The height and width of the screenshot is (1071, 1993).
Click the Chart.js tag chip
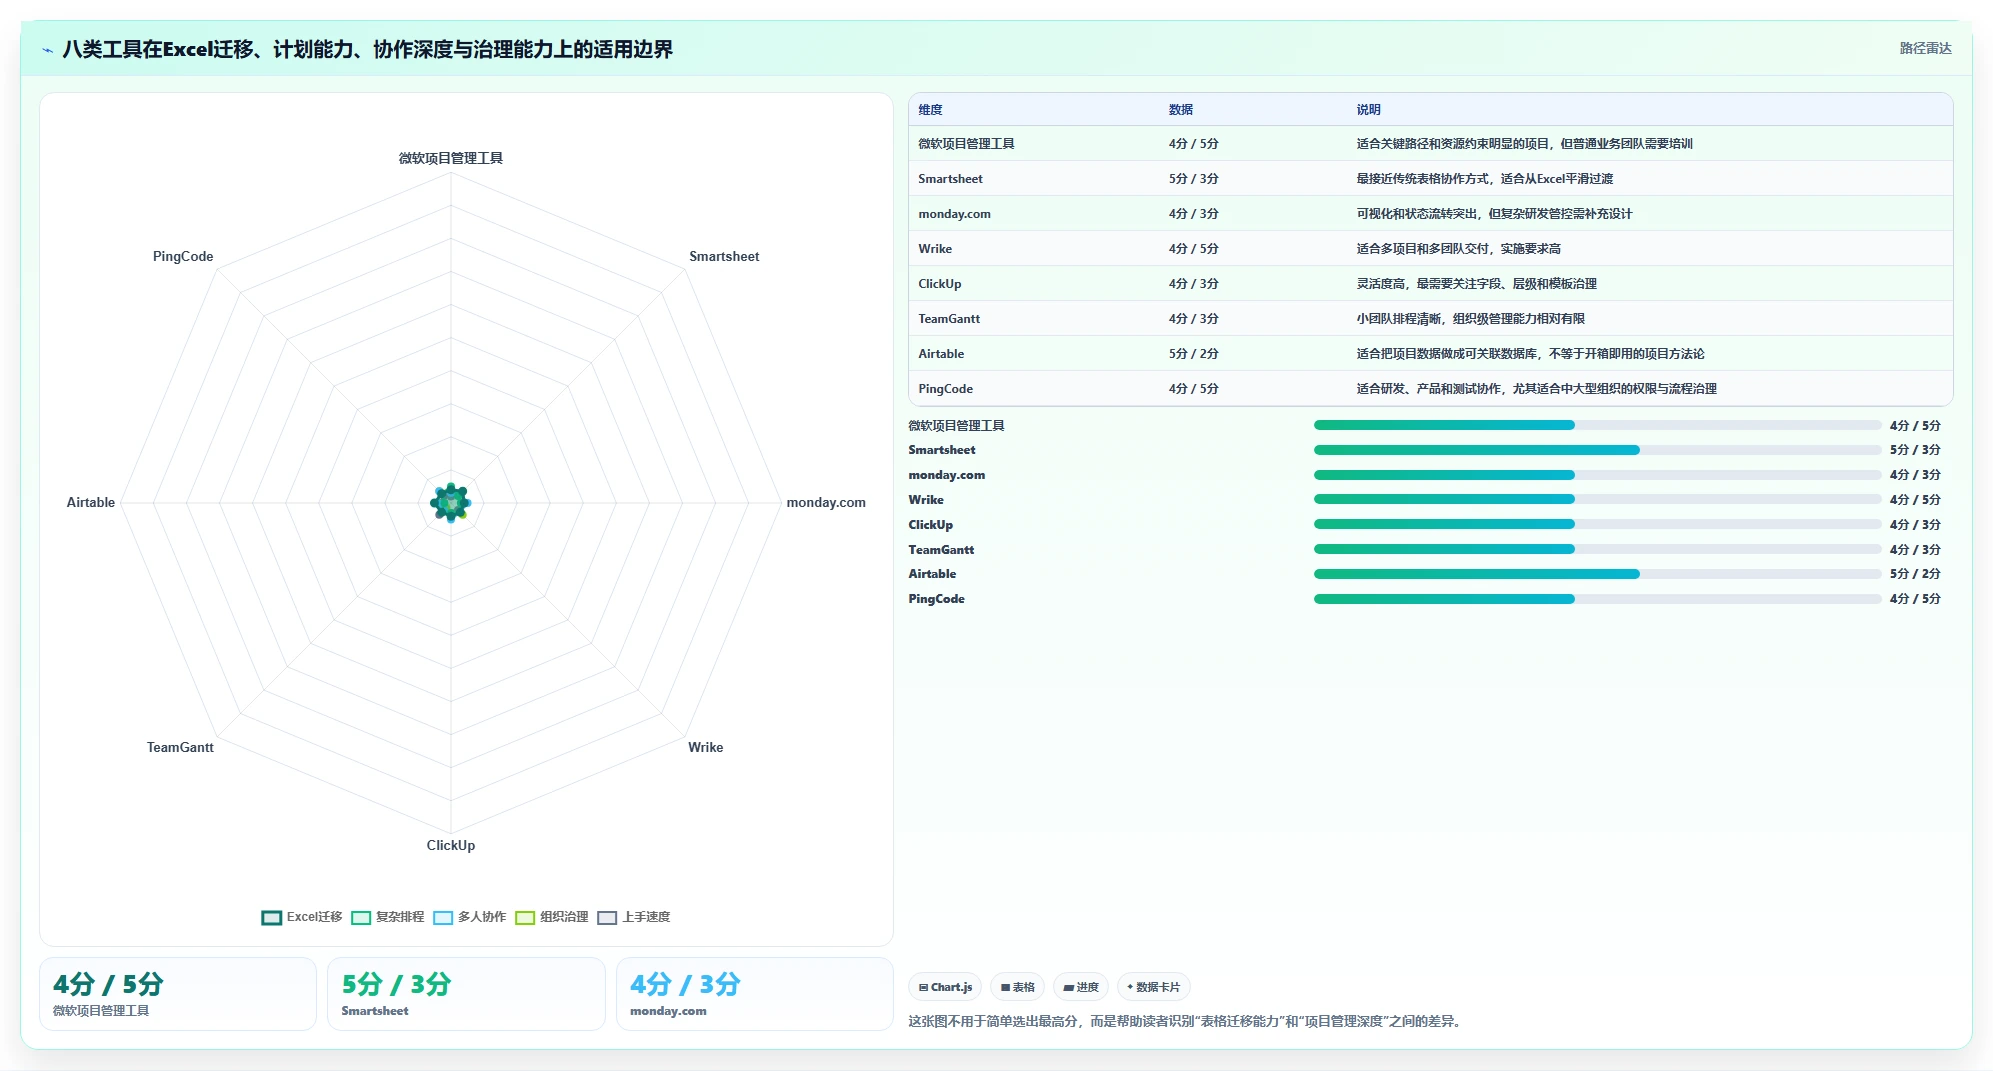(945, 987)
